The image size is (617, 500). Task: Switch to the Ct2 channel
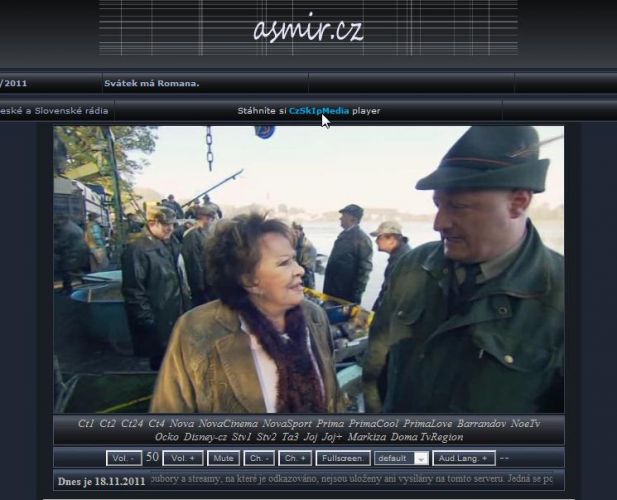107,424
